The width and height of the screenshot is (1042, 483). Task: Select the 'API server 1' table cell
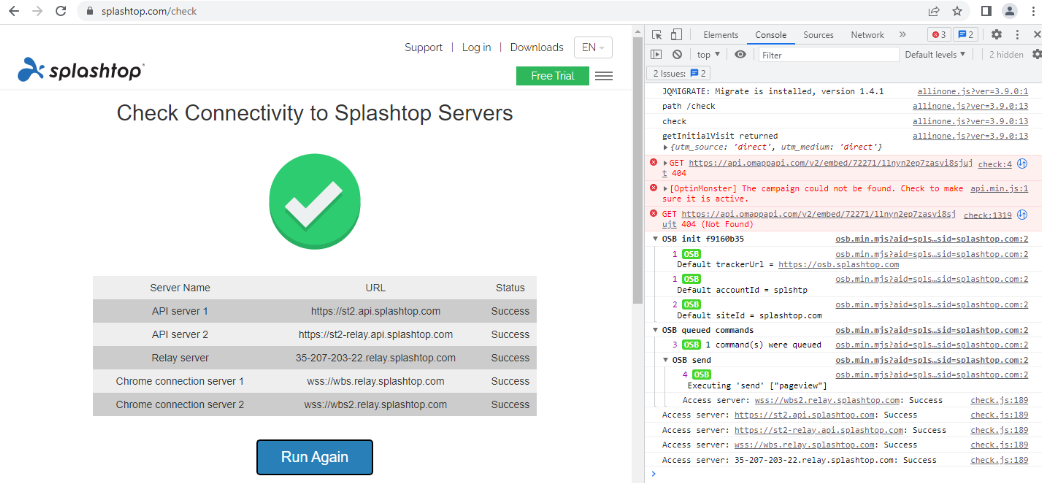[180, 311]
